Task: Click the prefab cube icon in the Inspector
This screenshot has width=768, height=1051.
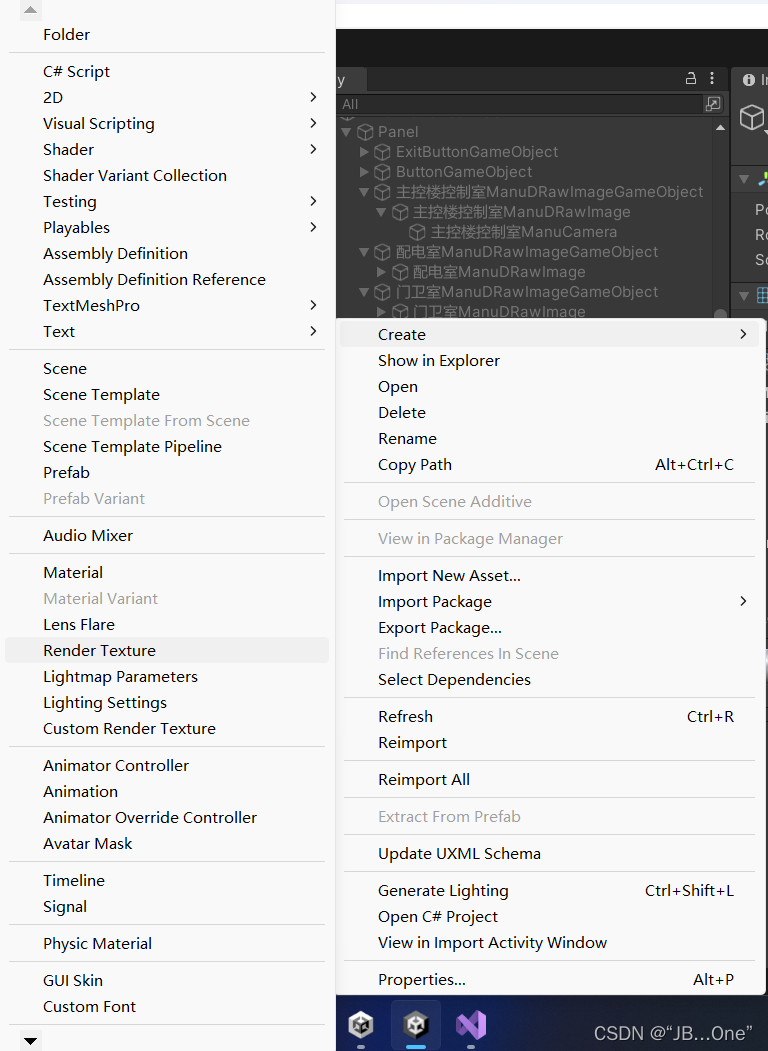Action: [752, 117]
